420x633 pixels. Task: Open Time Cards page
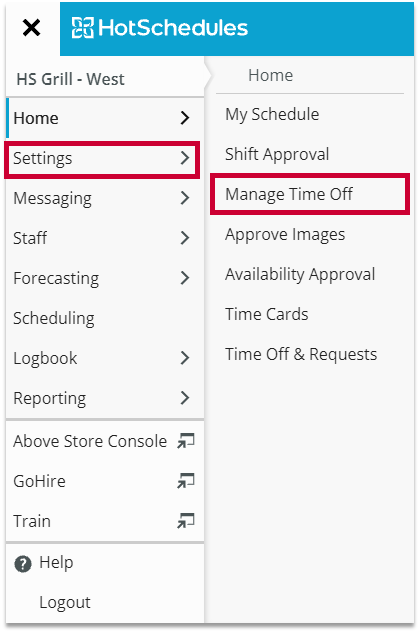(267, 314)
